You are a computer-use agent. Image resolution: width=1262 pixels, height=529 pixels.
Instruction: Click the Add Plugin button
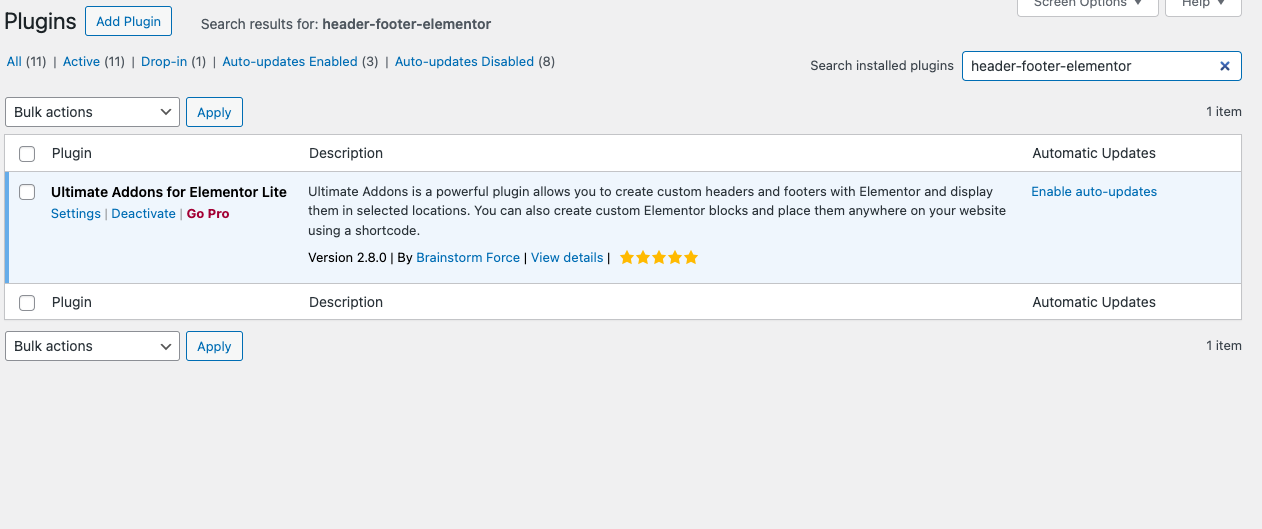(x=128, y=22)
